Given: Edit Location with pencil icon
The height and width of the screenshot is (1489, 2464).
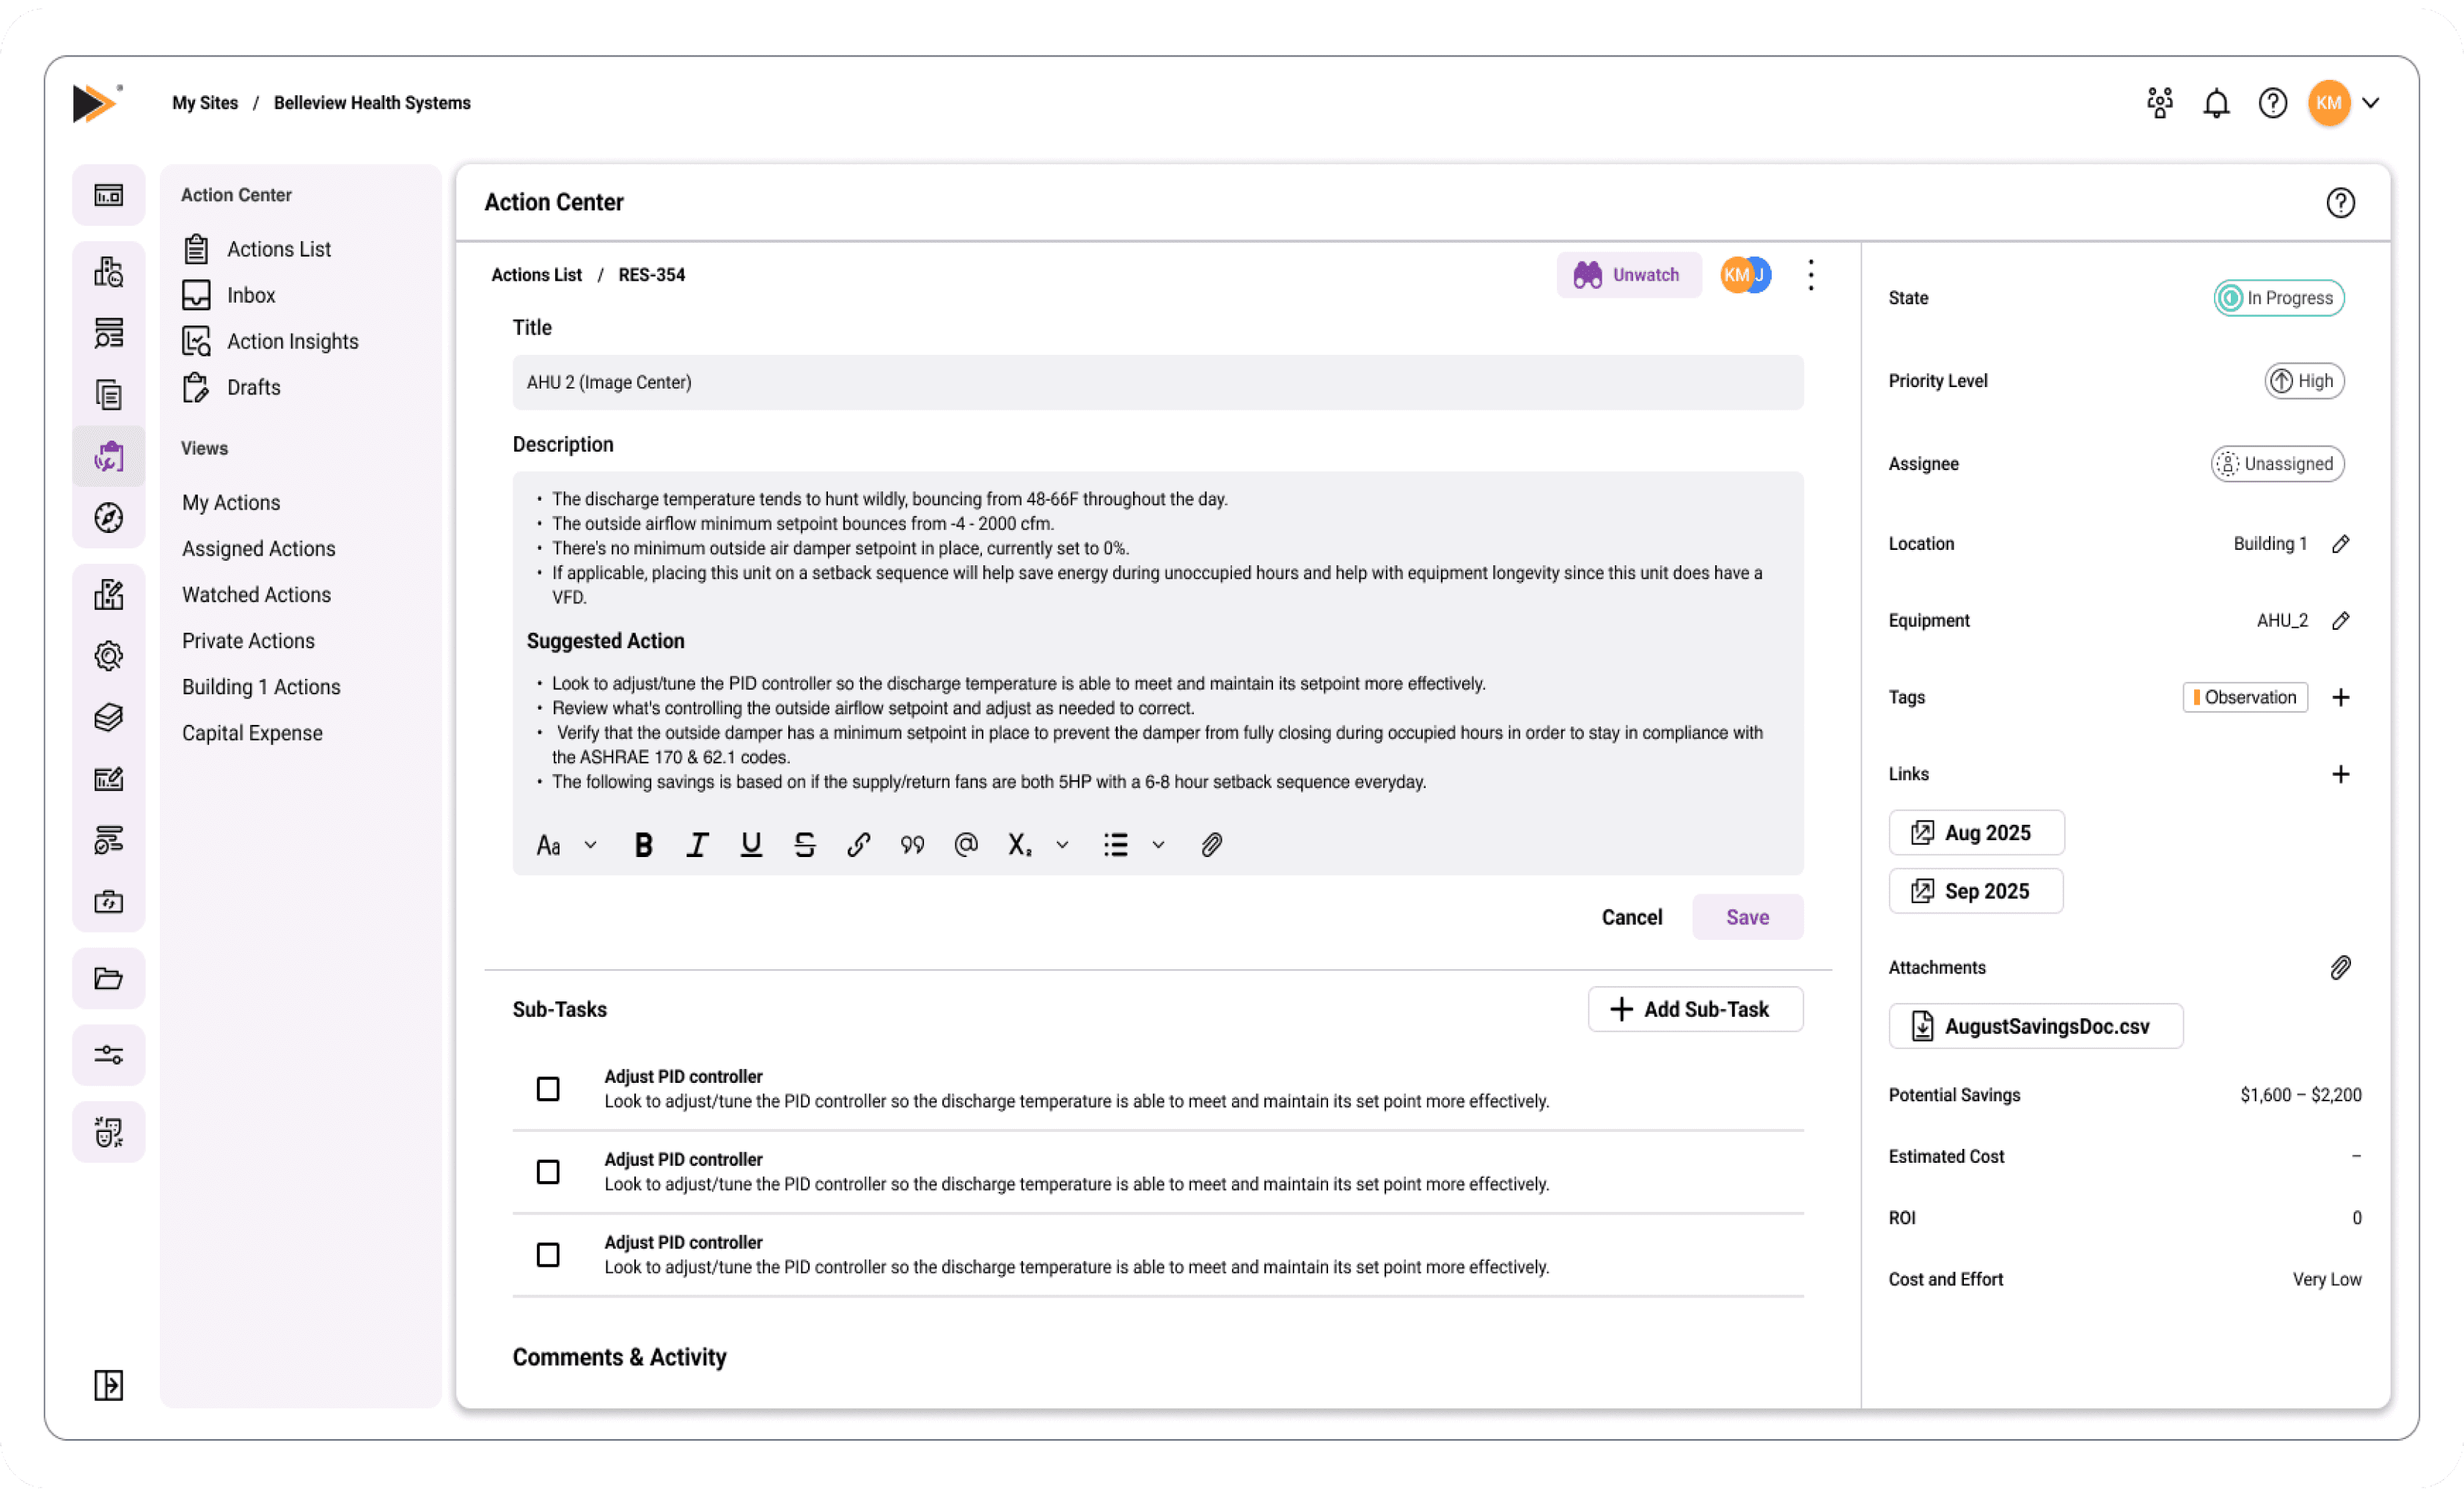Looking at the screenshot, I should 2340,544.
